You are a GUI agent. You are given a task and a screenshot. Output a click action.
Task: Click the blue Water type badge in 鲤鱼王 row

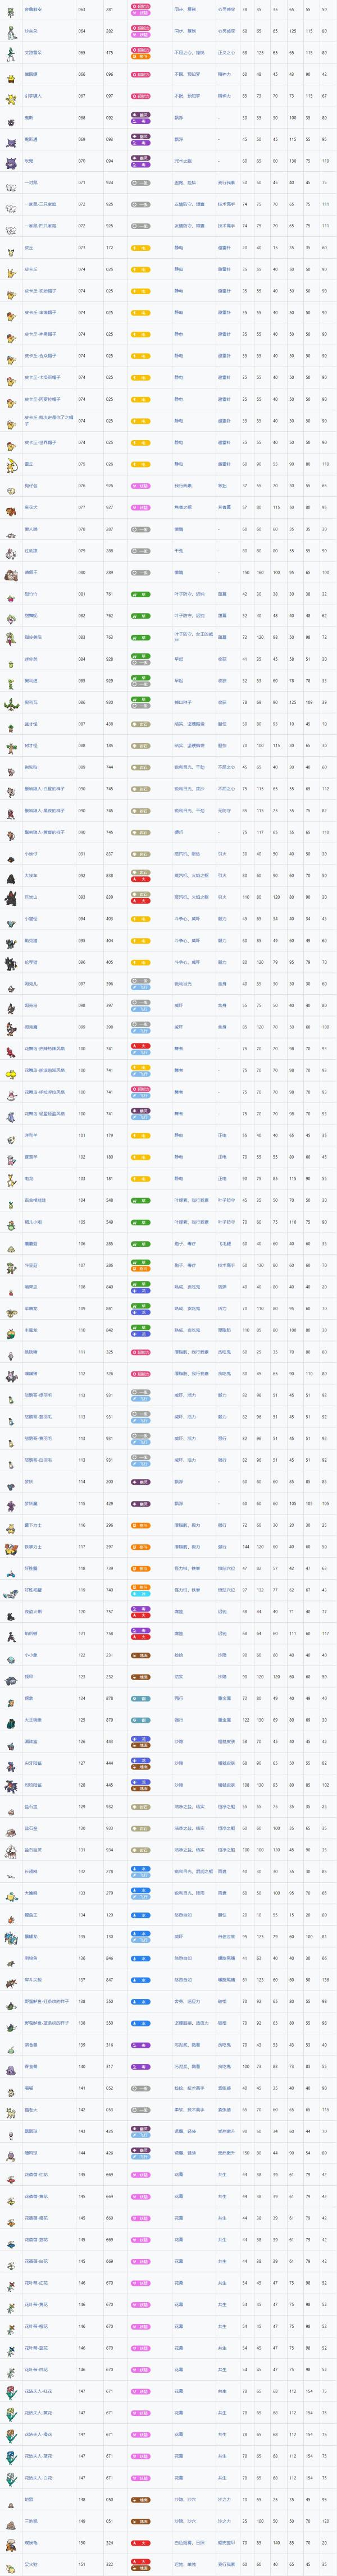tap(140, 1914)
